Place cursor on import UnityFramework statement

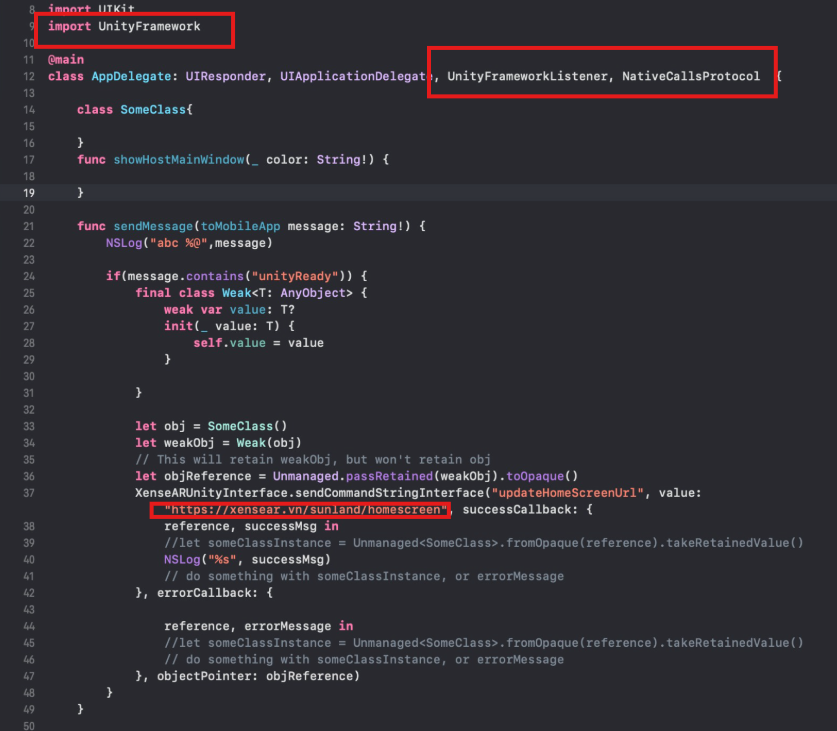[124, 27]
